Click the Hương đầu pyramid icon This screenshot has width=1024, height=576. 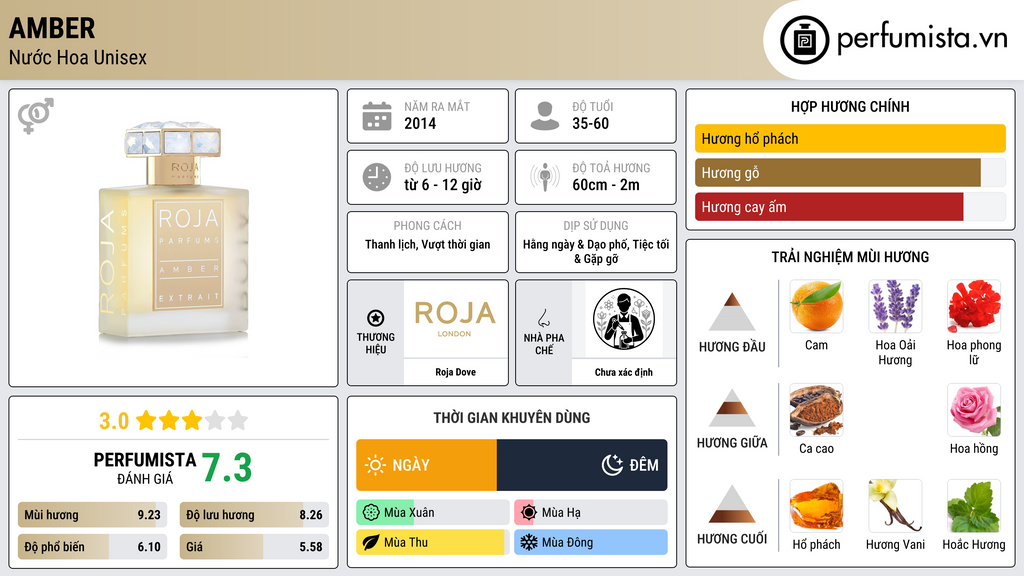pyautogui.click(x=732, y=312)
